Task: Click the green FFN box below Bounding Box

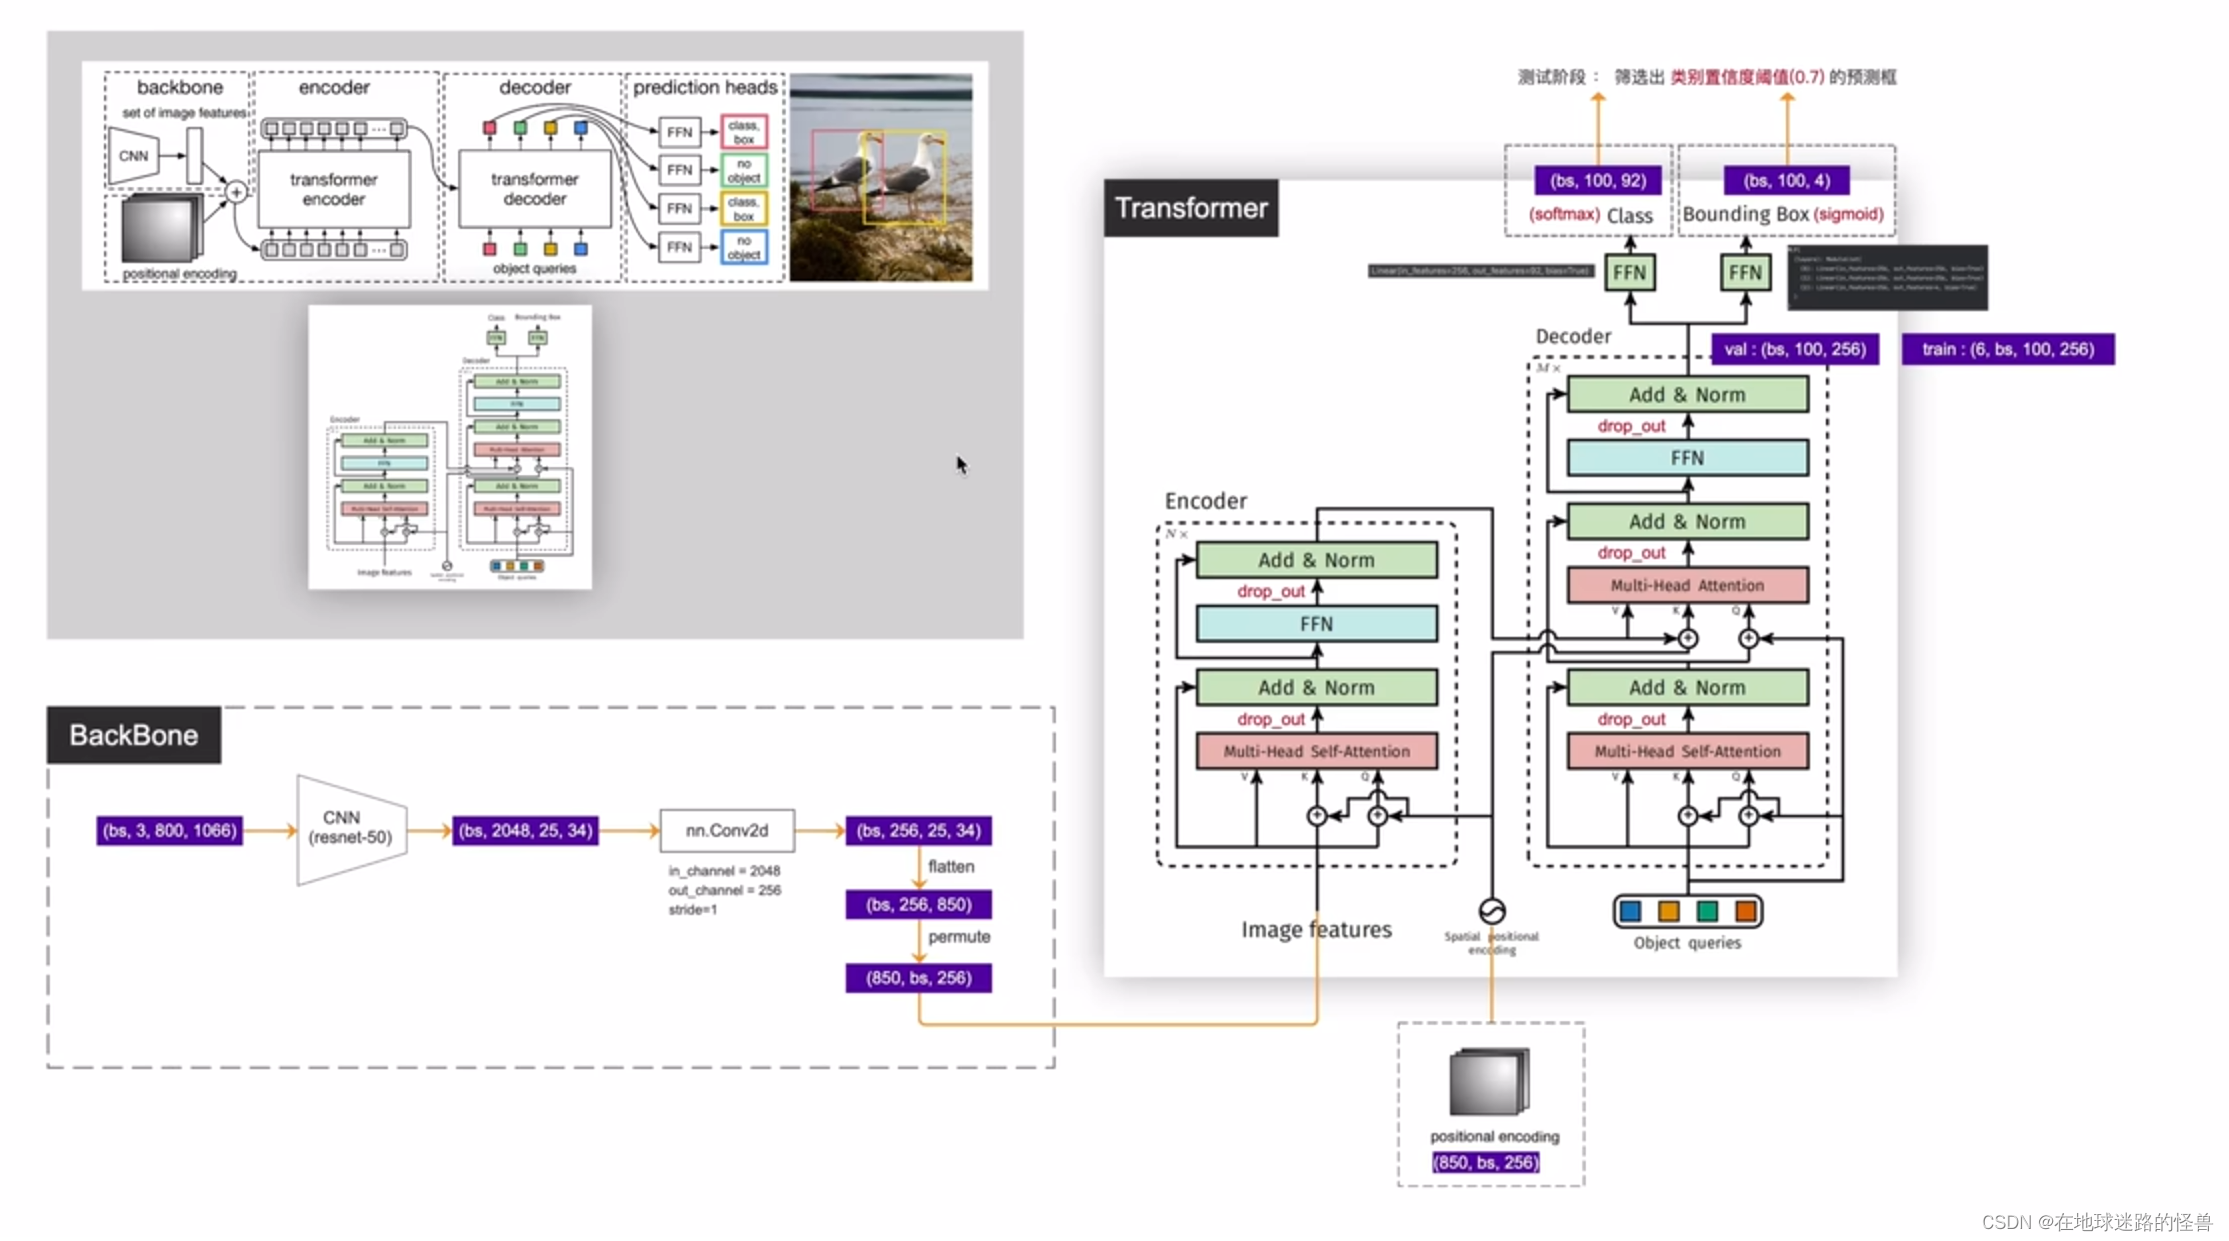Action: coord(1745,272)
